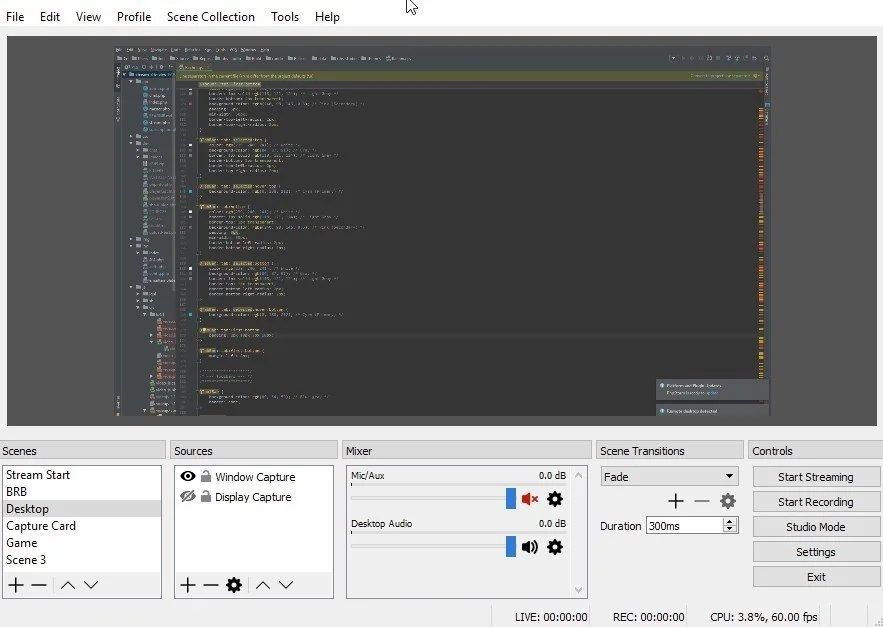883x627 pixels.
Task: Increase transition duration with up arrow
Action: (730, 521)
